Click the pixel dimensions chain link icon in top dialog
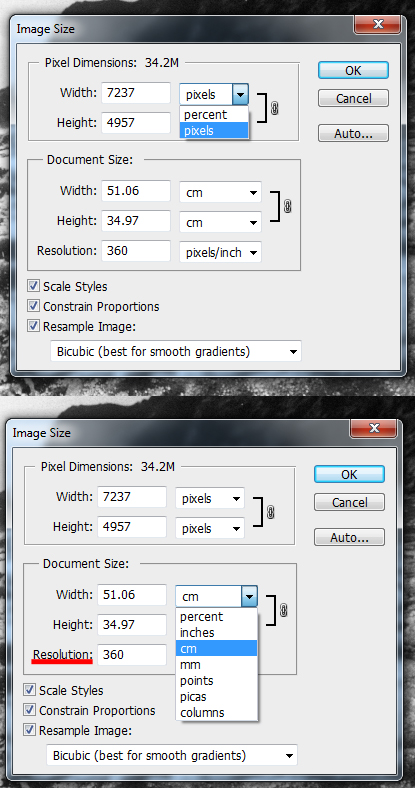 click(274, 108)
